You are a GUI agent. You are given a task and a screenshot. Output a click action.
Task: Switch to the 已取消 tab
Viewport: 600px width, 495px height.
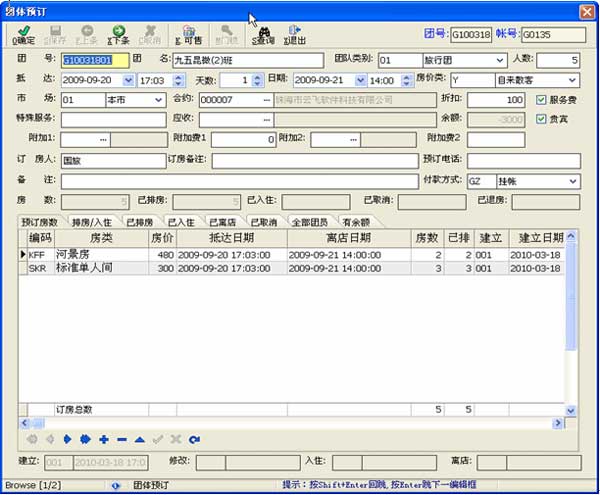pyautogui.click(x=264, y=222)
